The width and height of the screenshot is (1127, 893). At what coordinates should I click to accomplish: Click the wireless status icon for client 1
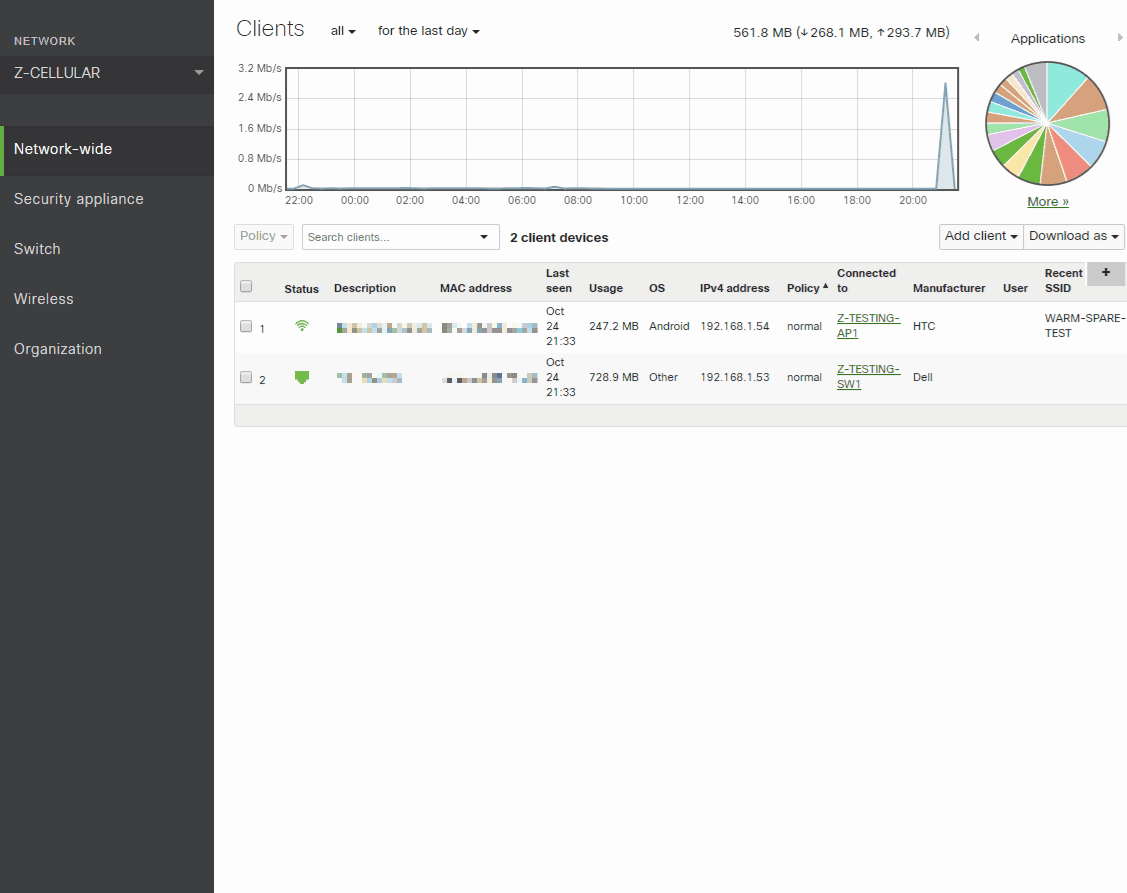301,326
